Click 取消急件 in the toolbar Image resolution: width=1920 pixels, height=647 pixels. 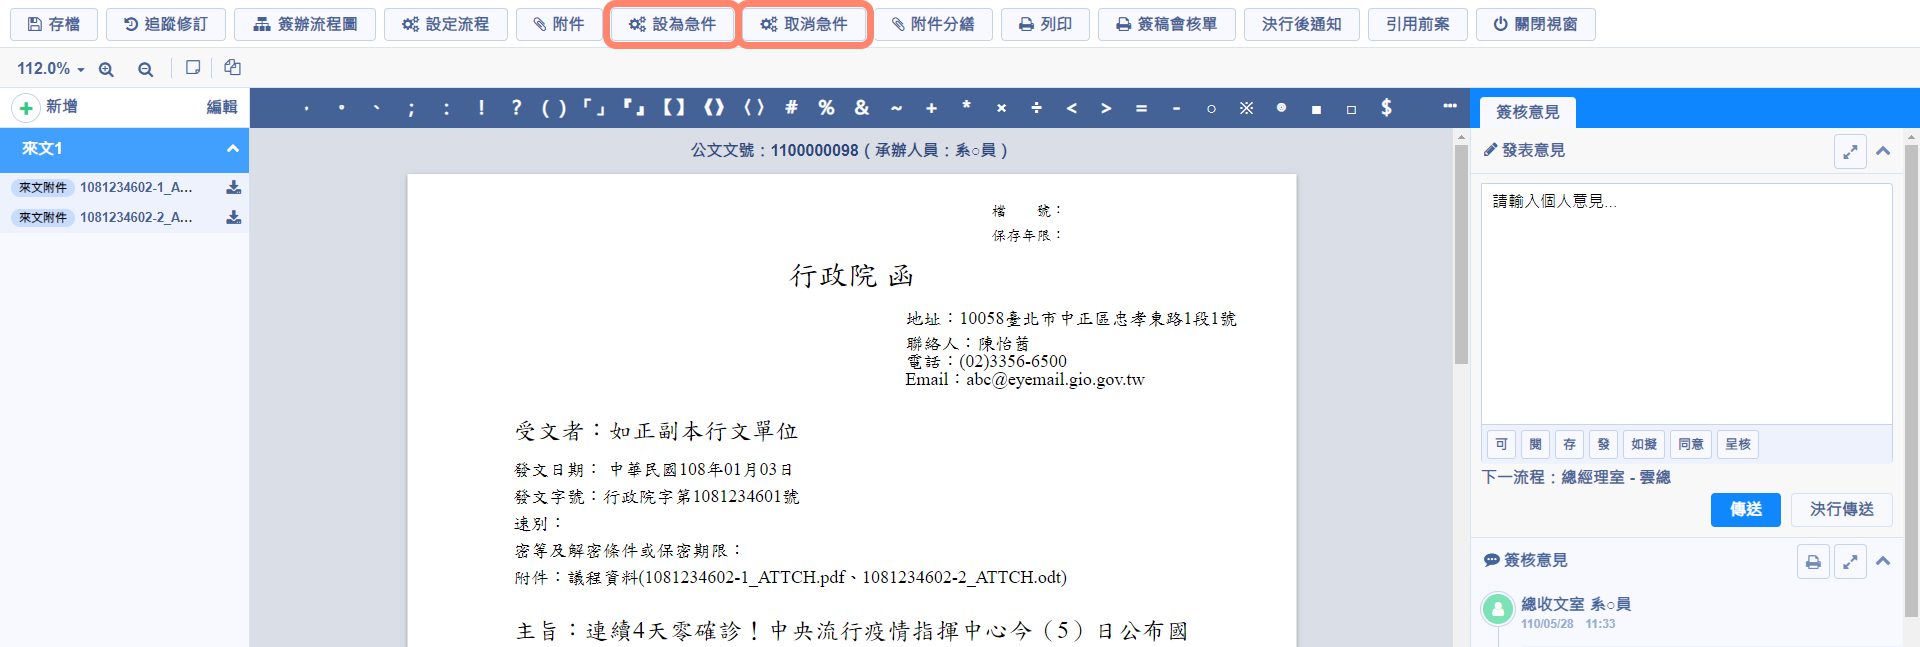[x=804, y=24]
